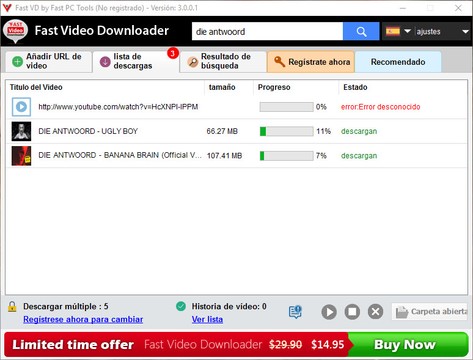Viewport: 473px width, 360px height.
Task: Switch to lista de descargas tab
Action: 136,61
